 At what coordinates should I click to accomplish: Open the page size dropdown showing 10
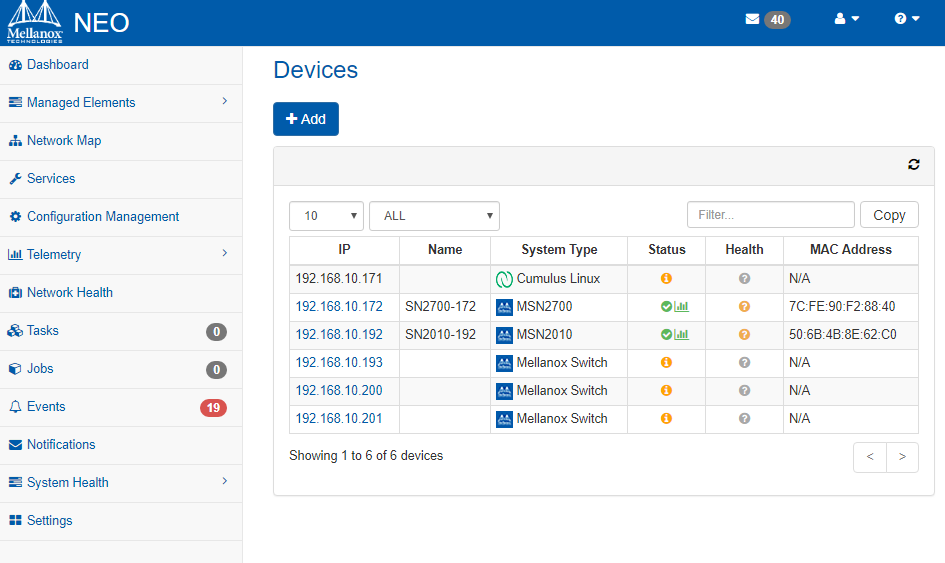326,216
